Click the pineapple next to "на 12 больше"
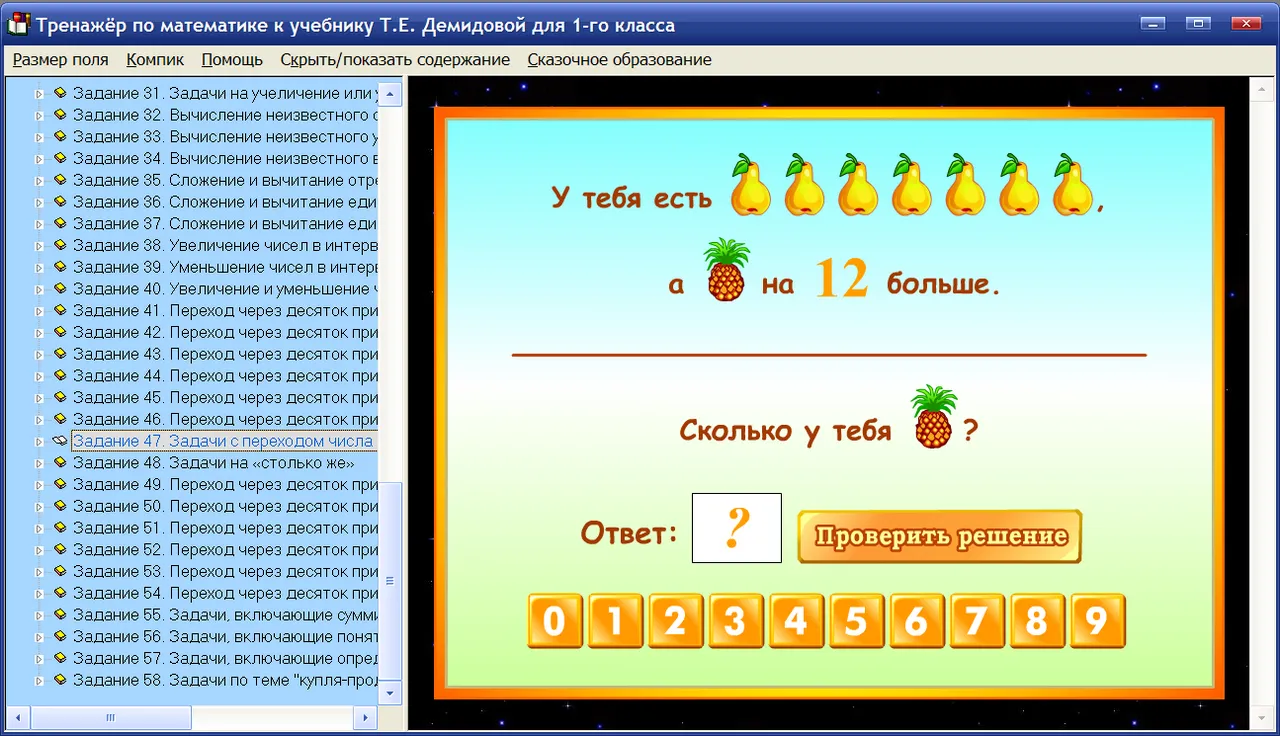 coord(727,271)
